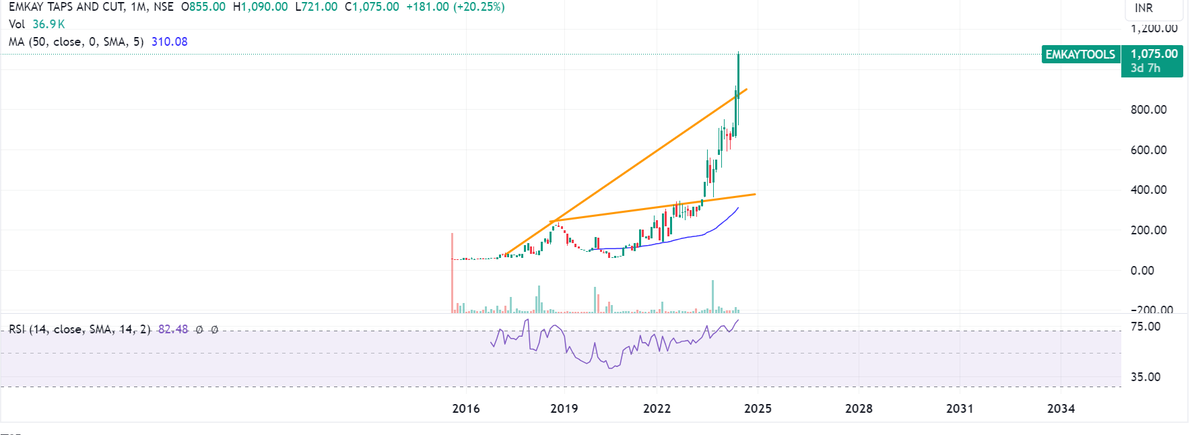Click the current price tag 1,075.00
The width and height of the screenshot is (1200, 435).
(1155, 54)
